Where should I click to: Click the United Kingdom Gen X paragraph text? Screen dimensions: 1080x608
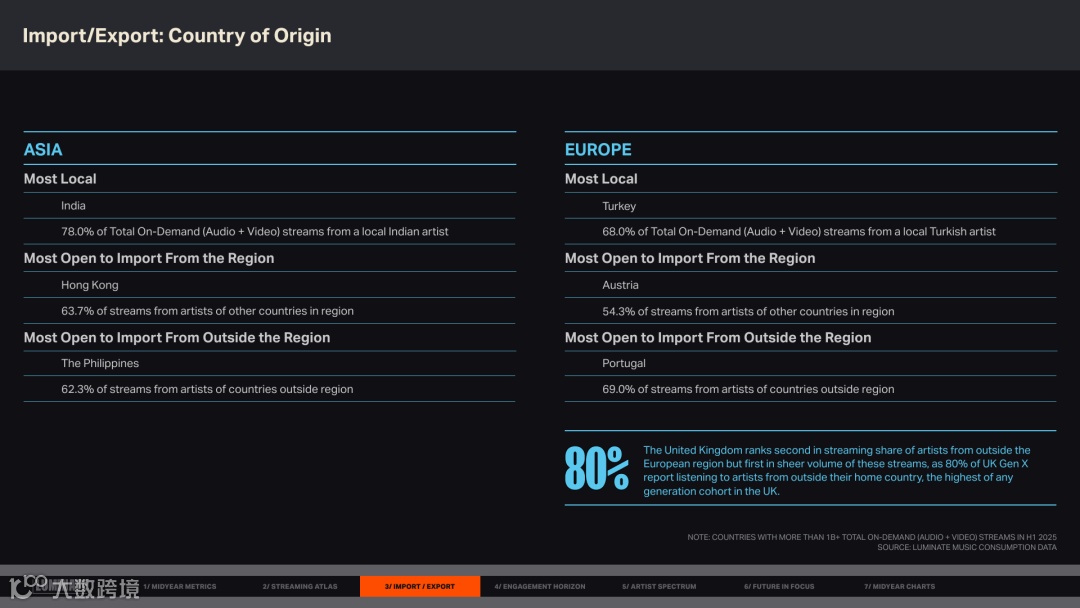point(836,470)
